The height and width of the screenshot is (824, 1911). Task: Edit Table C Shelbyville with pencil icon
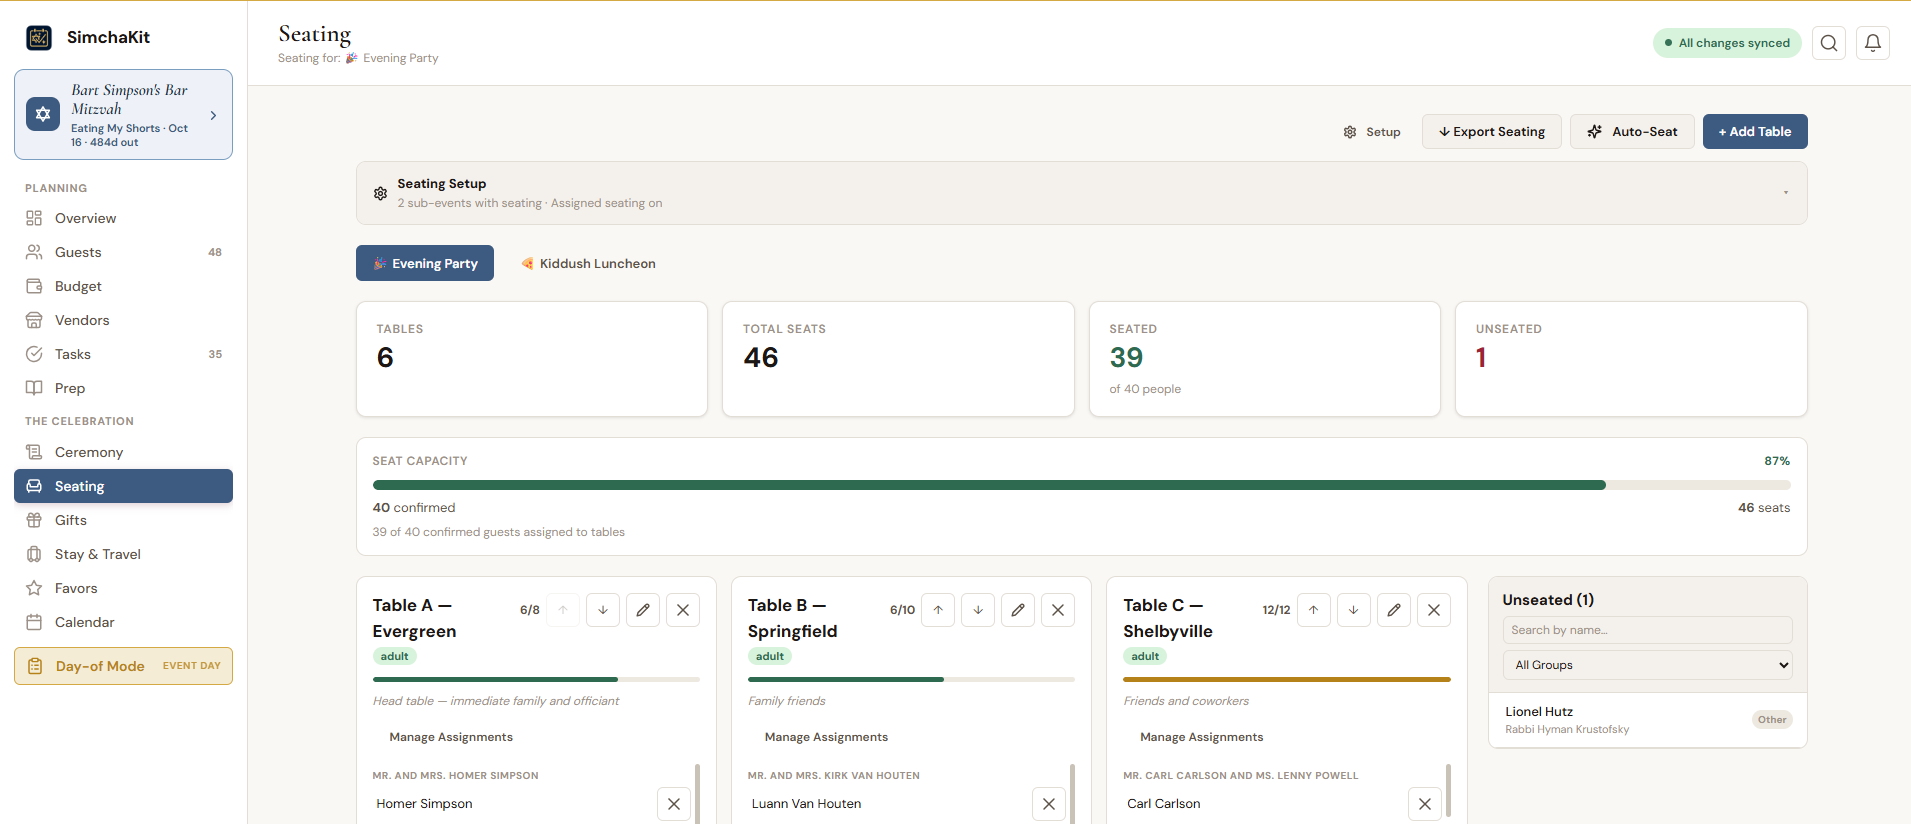coord(1394,610)
